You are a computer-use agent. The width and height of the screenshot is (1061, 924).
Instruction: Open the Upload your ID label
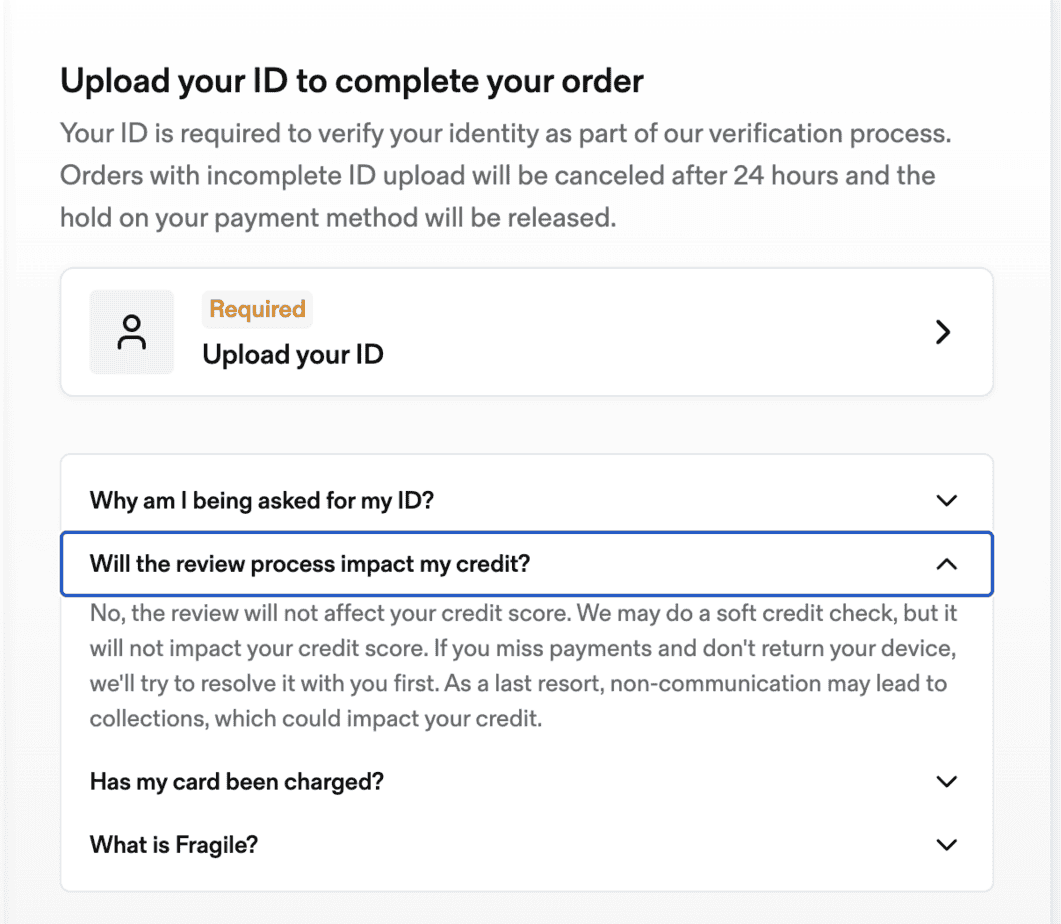point(293,354)
